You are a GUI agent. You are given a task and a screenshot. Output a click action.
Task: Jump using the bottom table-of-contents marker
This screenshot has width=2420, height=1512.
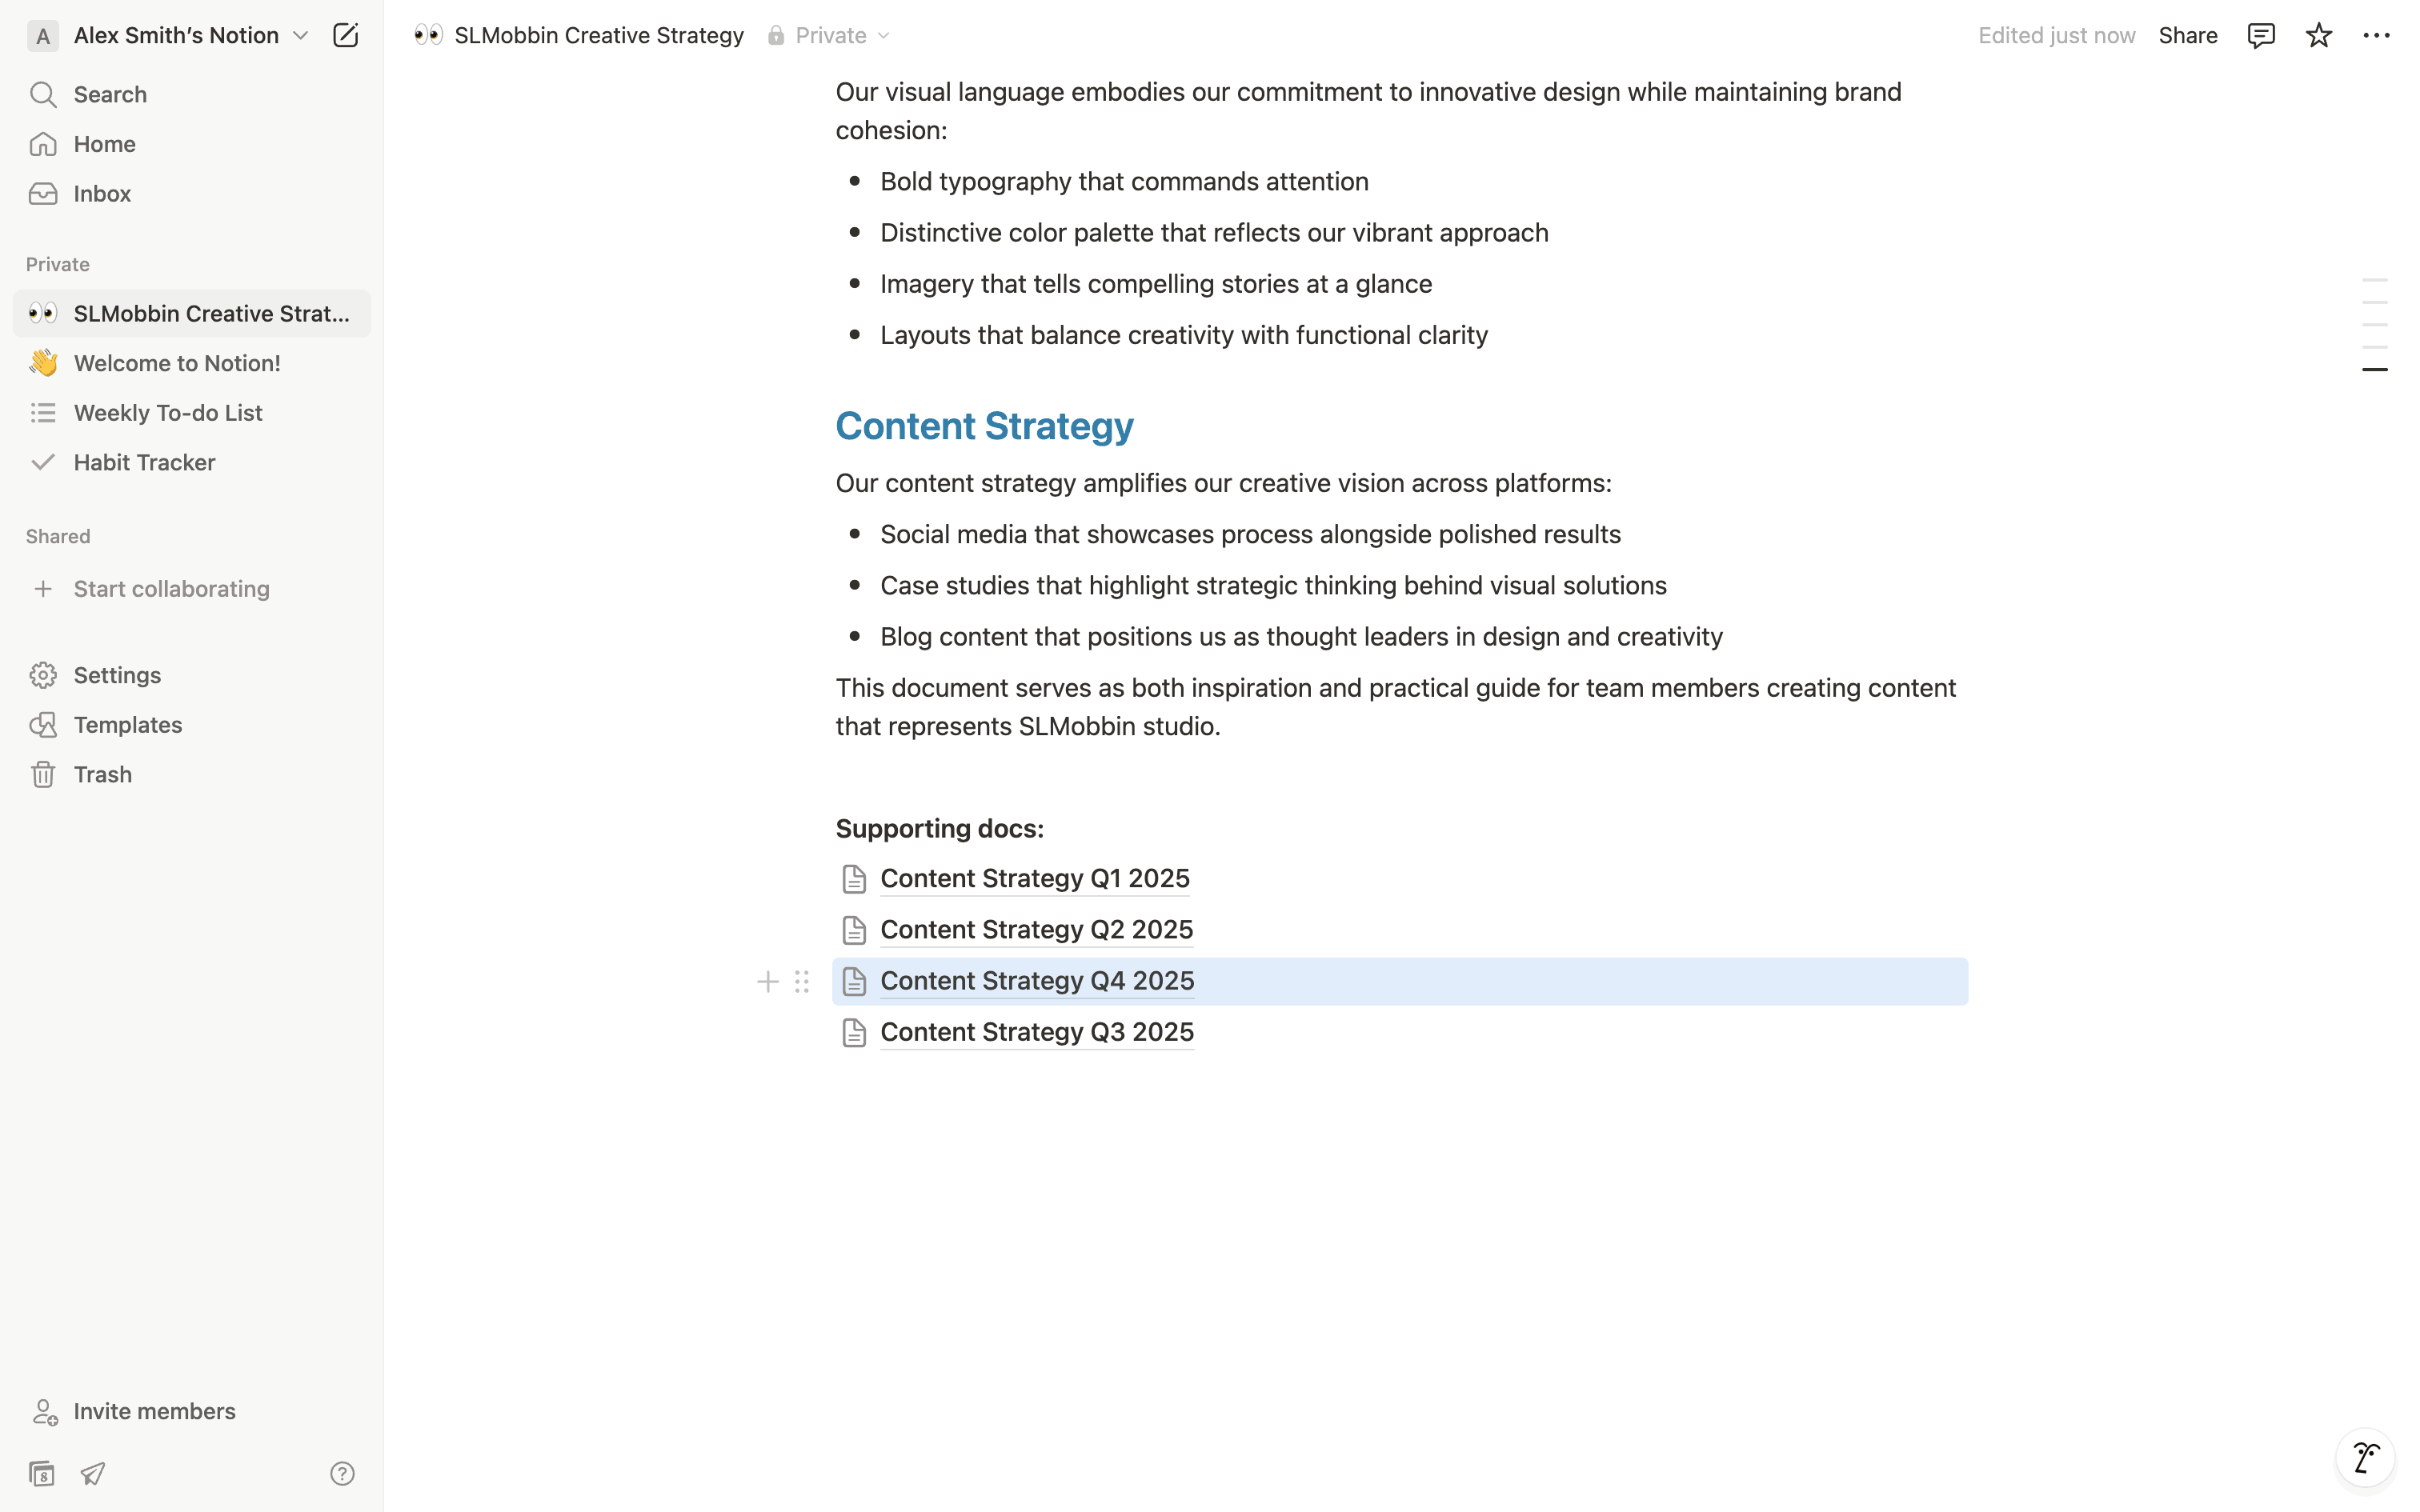[2374, 370]
